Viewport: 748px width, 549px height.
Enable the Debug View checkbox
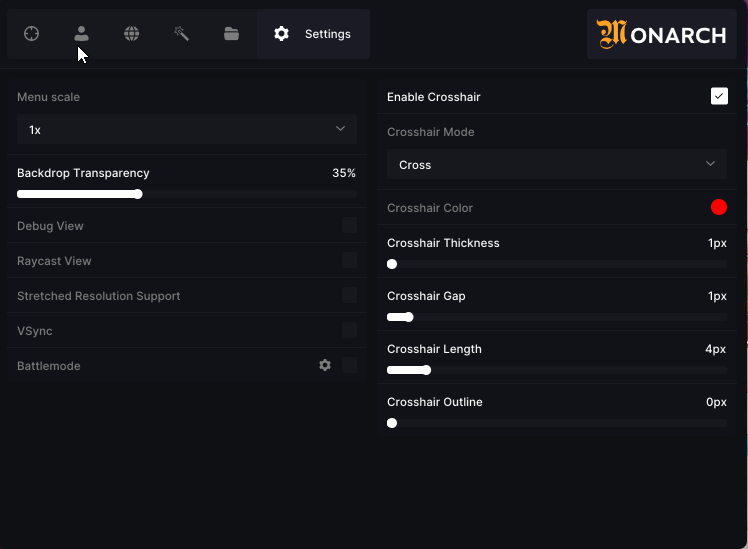349,225
